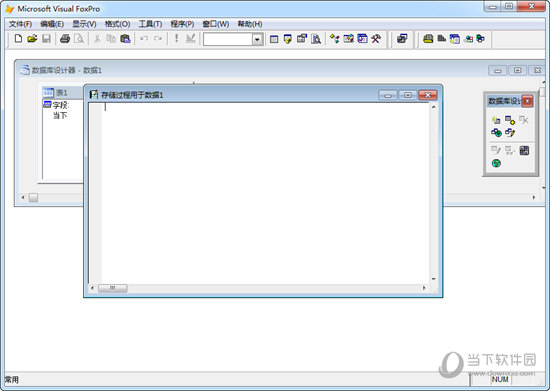Click Database Designer horizontal scroll left arrow
550x391 pixels.
[23, 197]
